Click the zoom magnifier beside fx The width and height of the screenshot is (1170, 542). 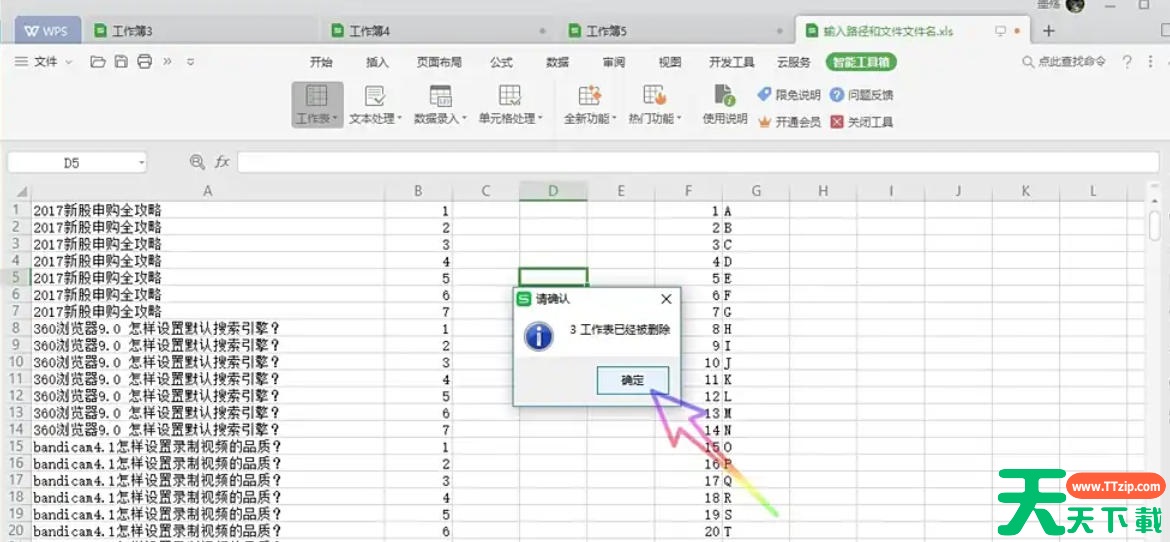click(x=197, y=162)
